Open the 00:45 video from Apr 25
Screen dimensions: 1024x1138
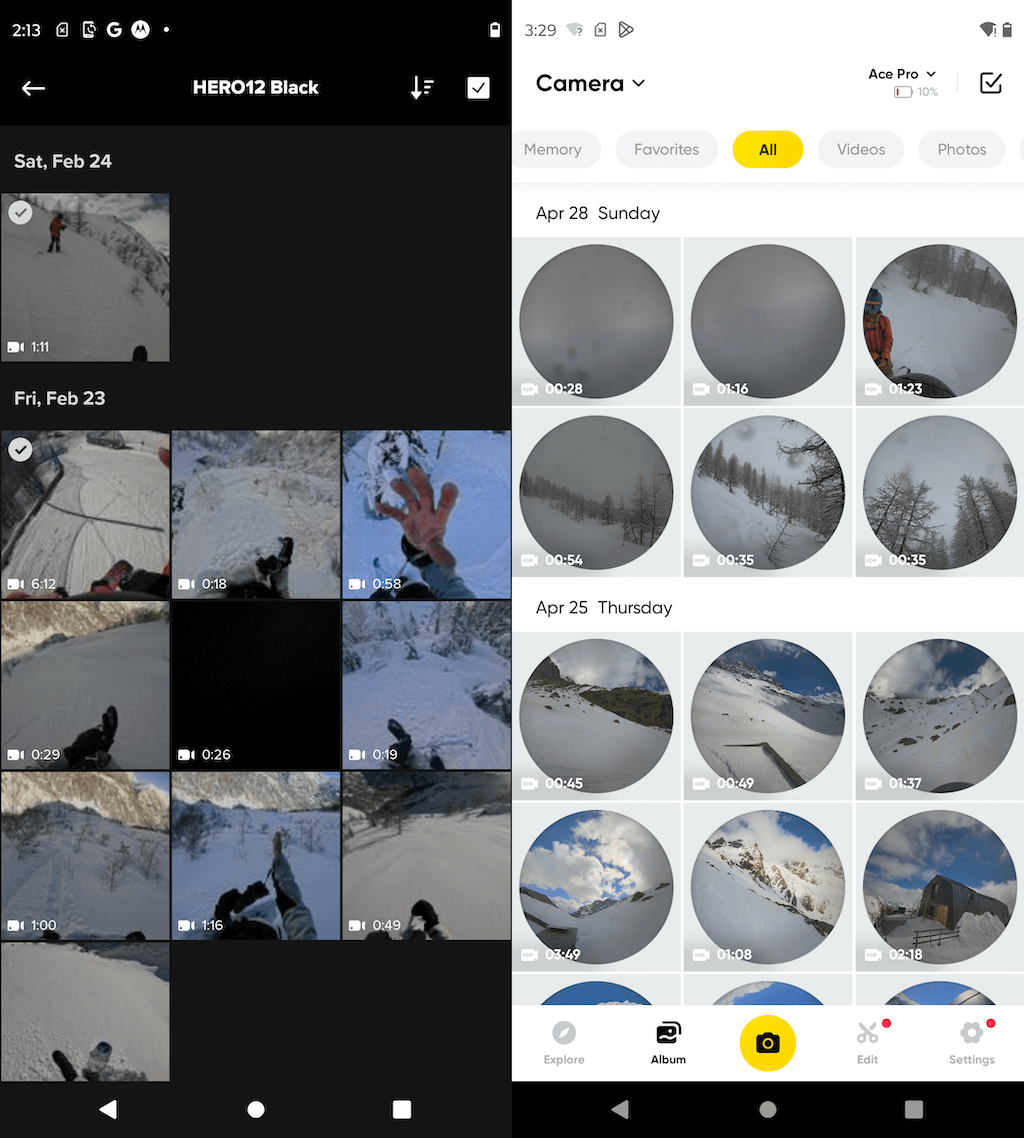[597, 716]
